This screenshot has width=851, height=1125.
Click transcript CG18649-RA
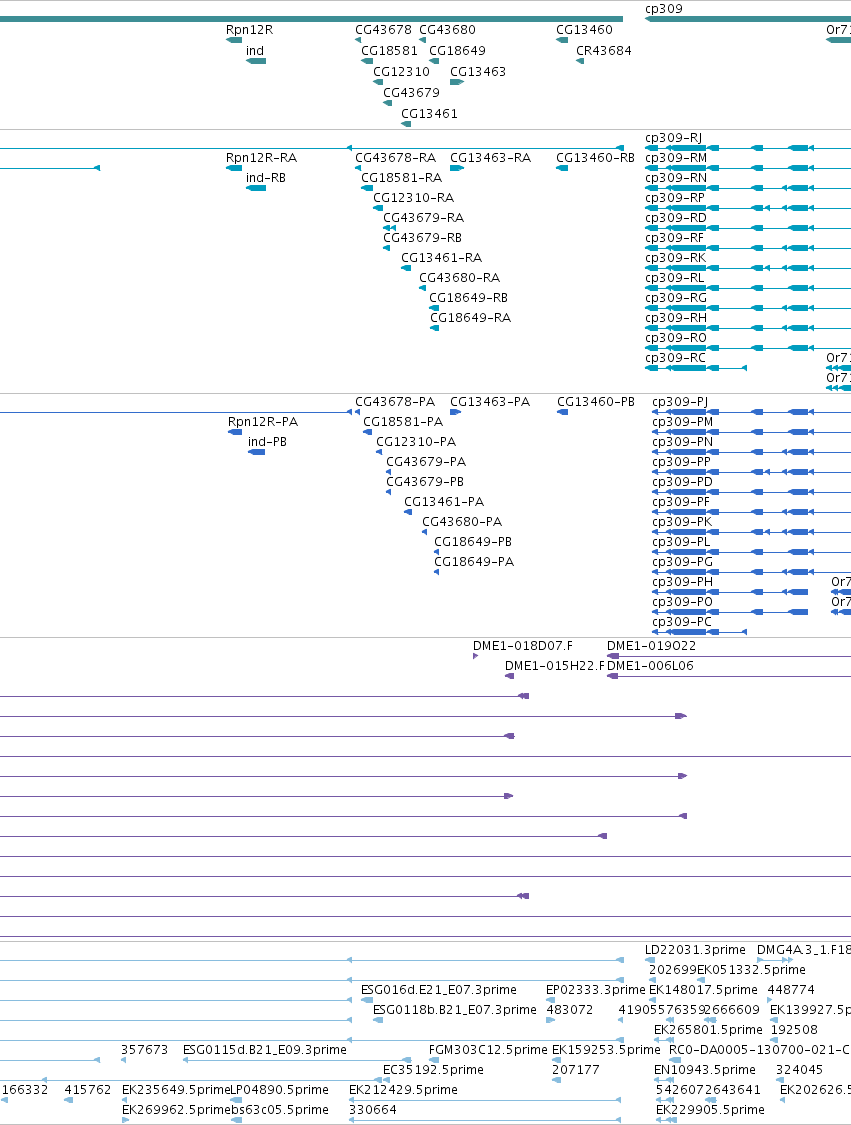[471, 317]
